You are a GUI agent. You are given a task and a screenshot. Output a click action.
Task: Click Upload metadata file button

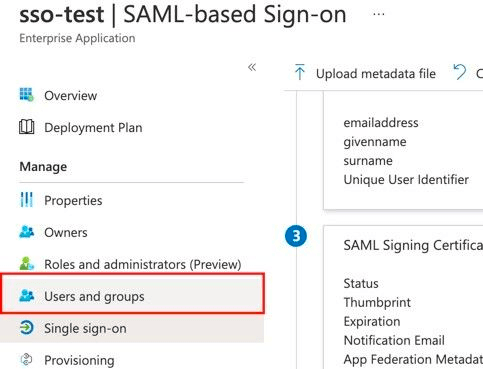tap(365, 73)
